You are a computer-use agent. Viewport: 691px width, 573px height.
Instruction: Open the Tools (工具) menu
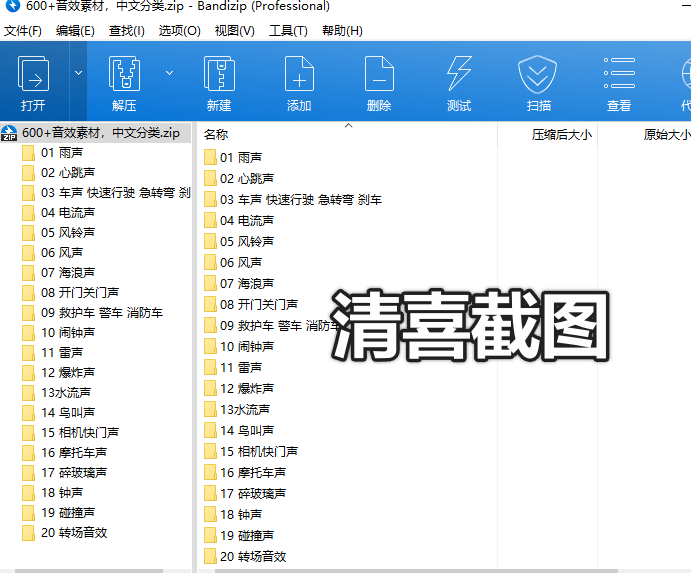(x=288, y=30)
